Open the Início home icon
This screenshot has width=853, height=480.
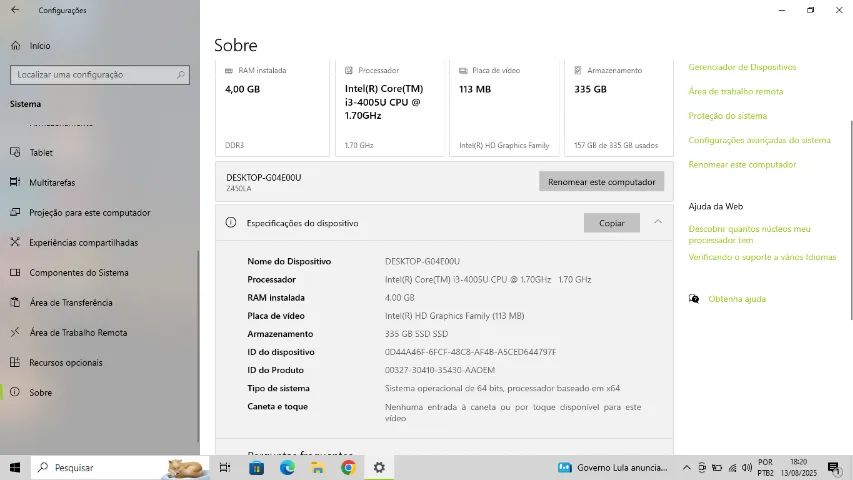tap(15, 46)
